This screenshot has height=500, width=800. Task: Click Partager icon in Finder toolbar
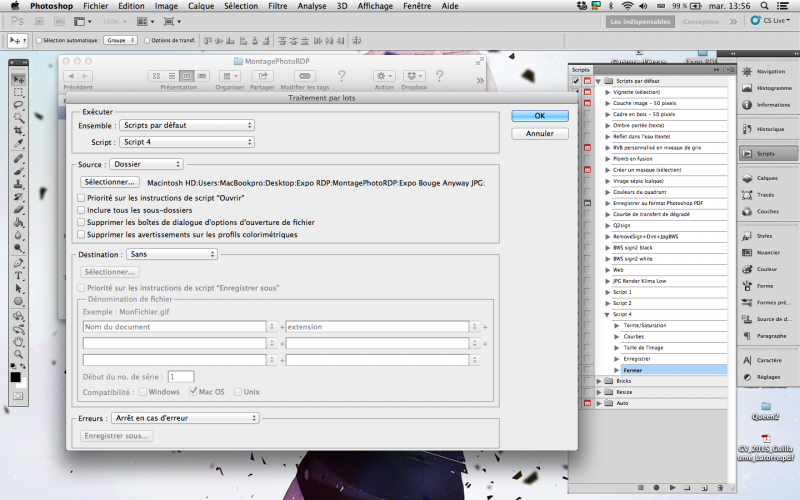click(262, 76)
